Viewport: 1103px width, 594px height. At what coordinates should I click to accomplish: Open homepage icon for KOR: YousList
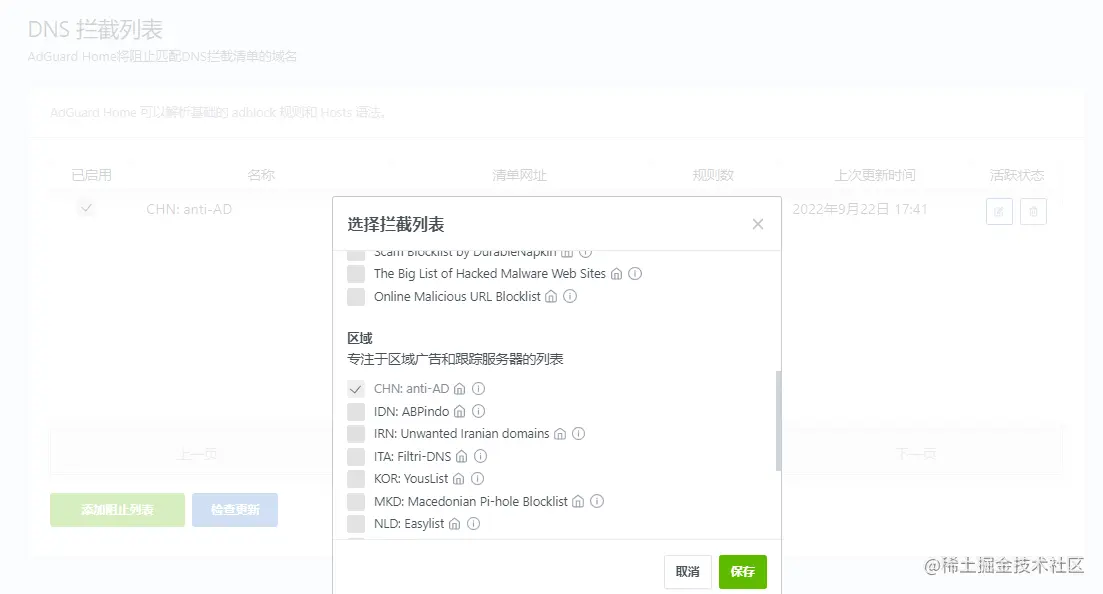(459, 479)
